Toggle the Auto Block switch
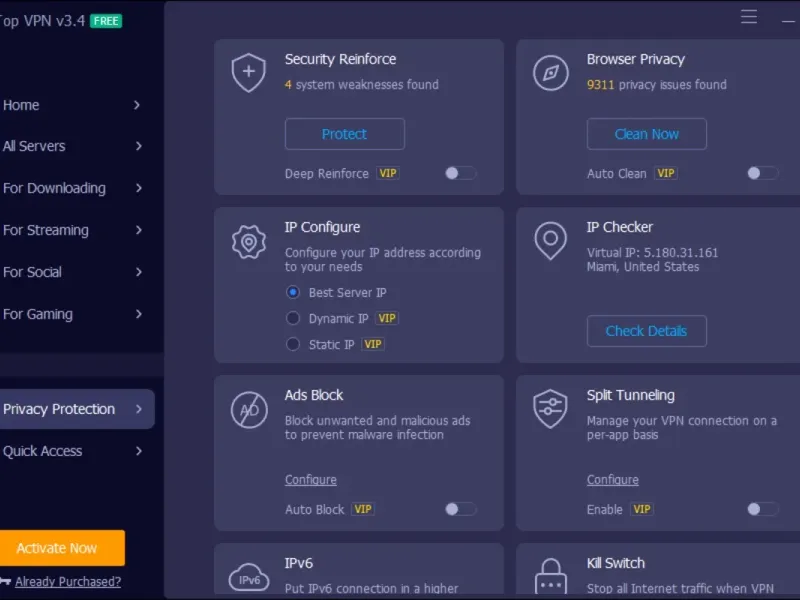 click(460, 509)
